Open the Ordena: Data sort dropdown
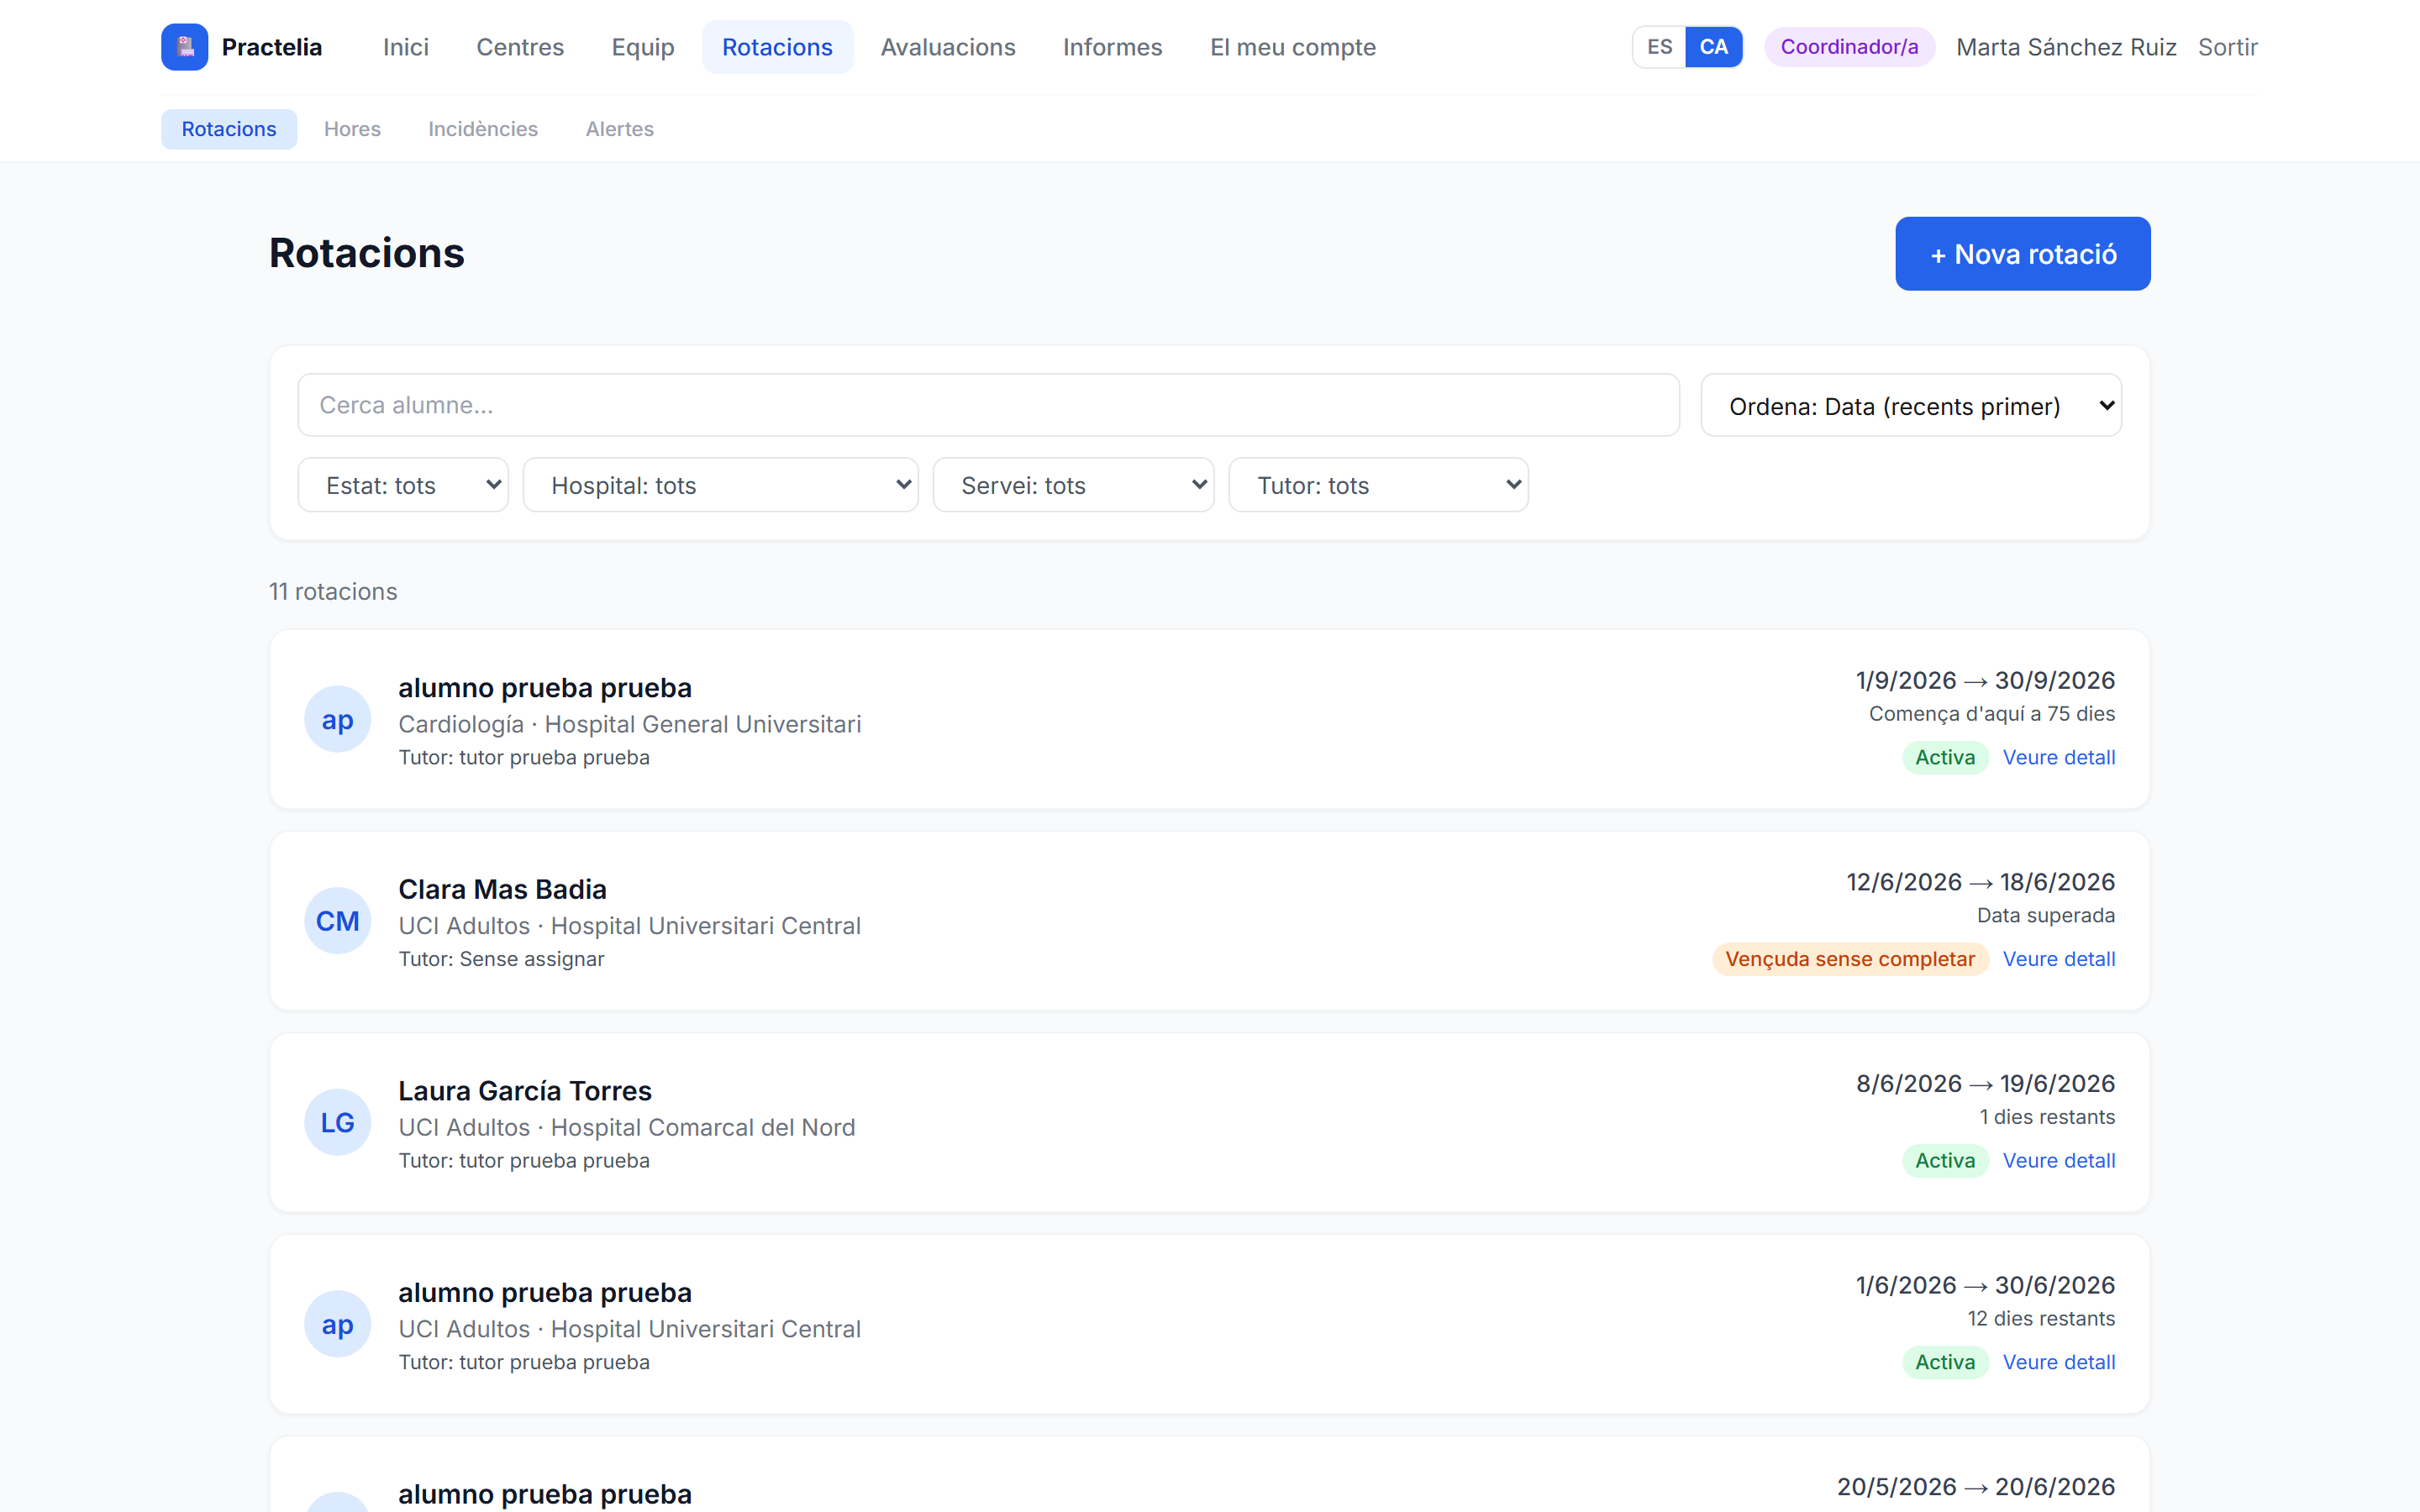This screenshot has width=2420, height=1512. click(1911, 405)
